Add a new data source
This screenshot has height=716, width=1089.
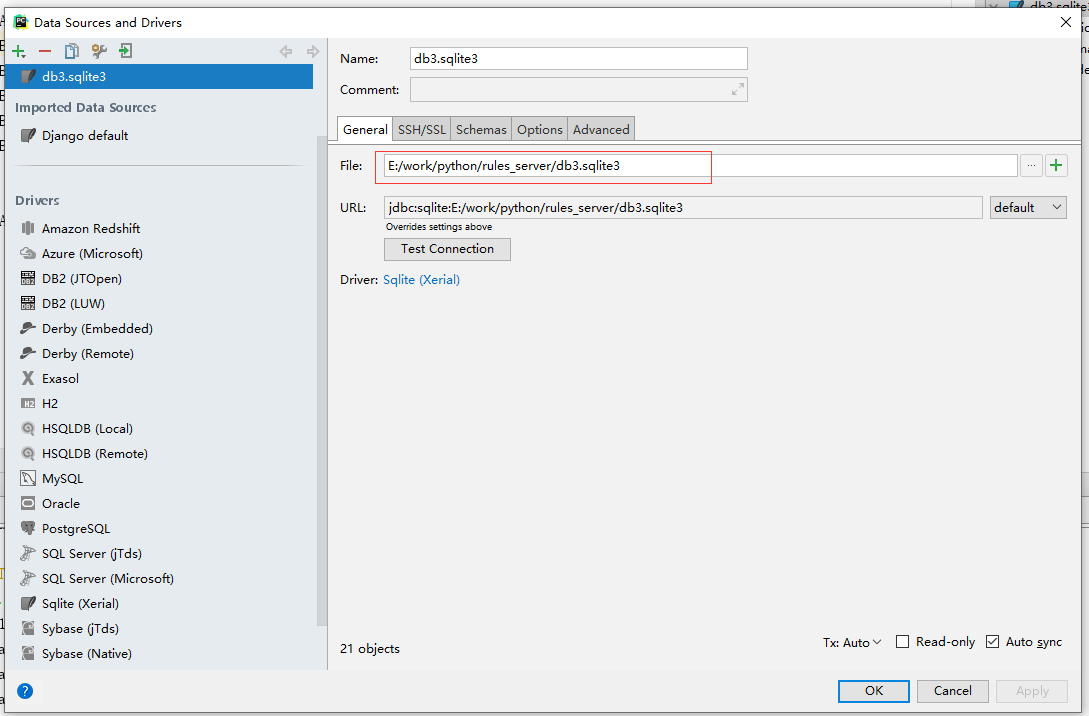tap(18, 50)
